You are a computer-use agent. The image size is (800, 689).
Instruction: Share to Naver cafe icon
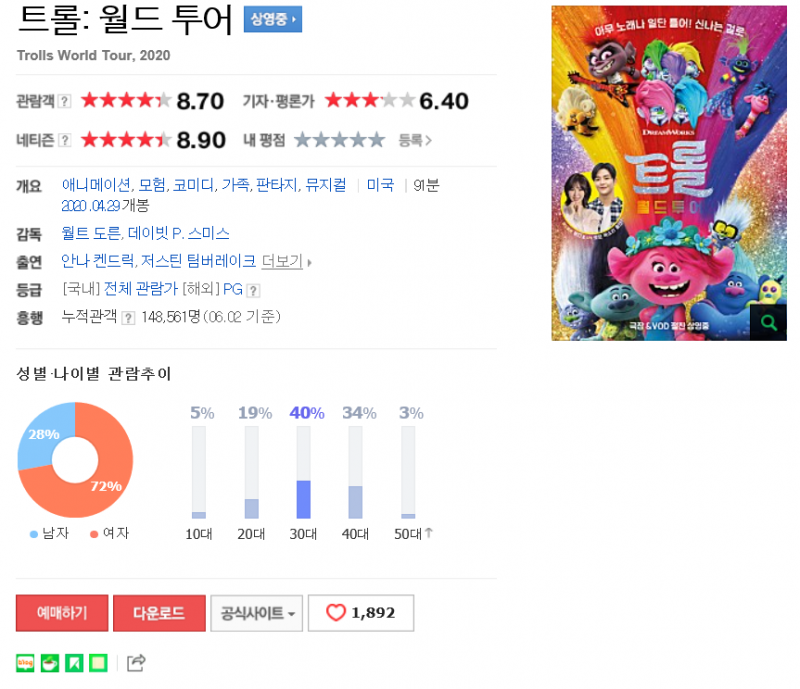click(49, 663)
